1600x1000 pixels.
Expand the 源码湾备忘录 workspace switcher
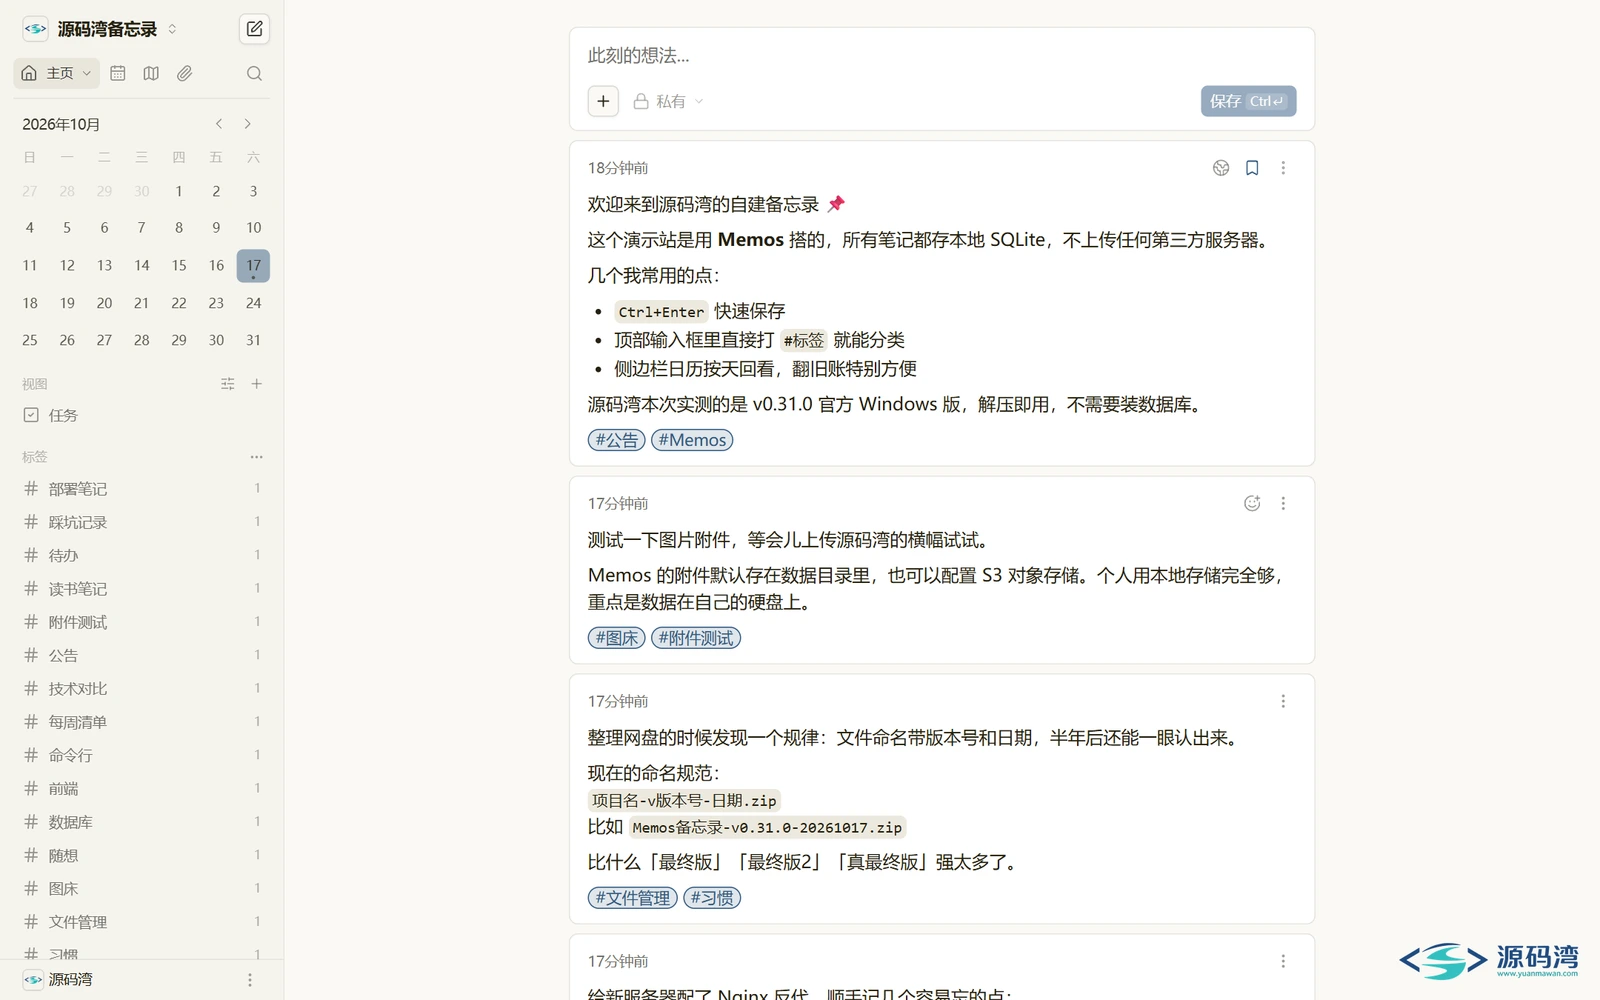coord(100,29)
